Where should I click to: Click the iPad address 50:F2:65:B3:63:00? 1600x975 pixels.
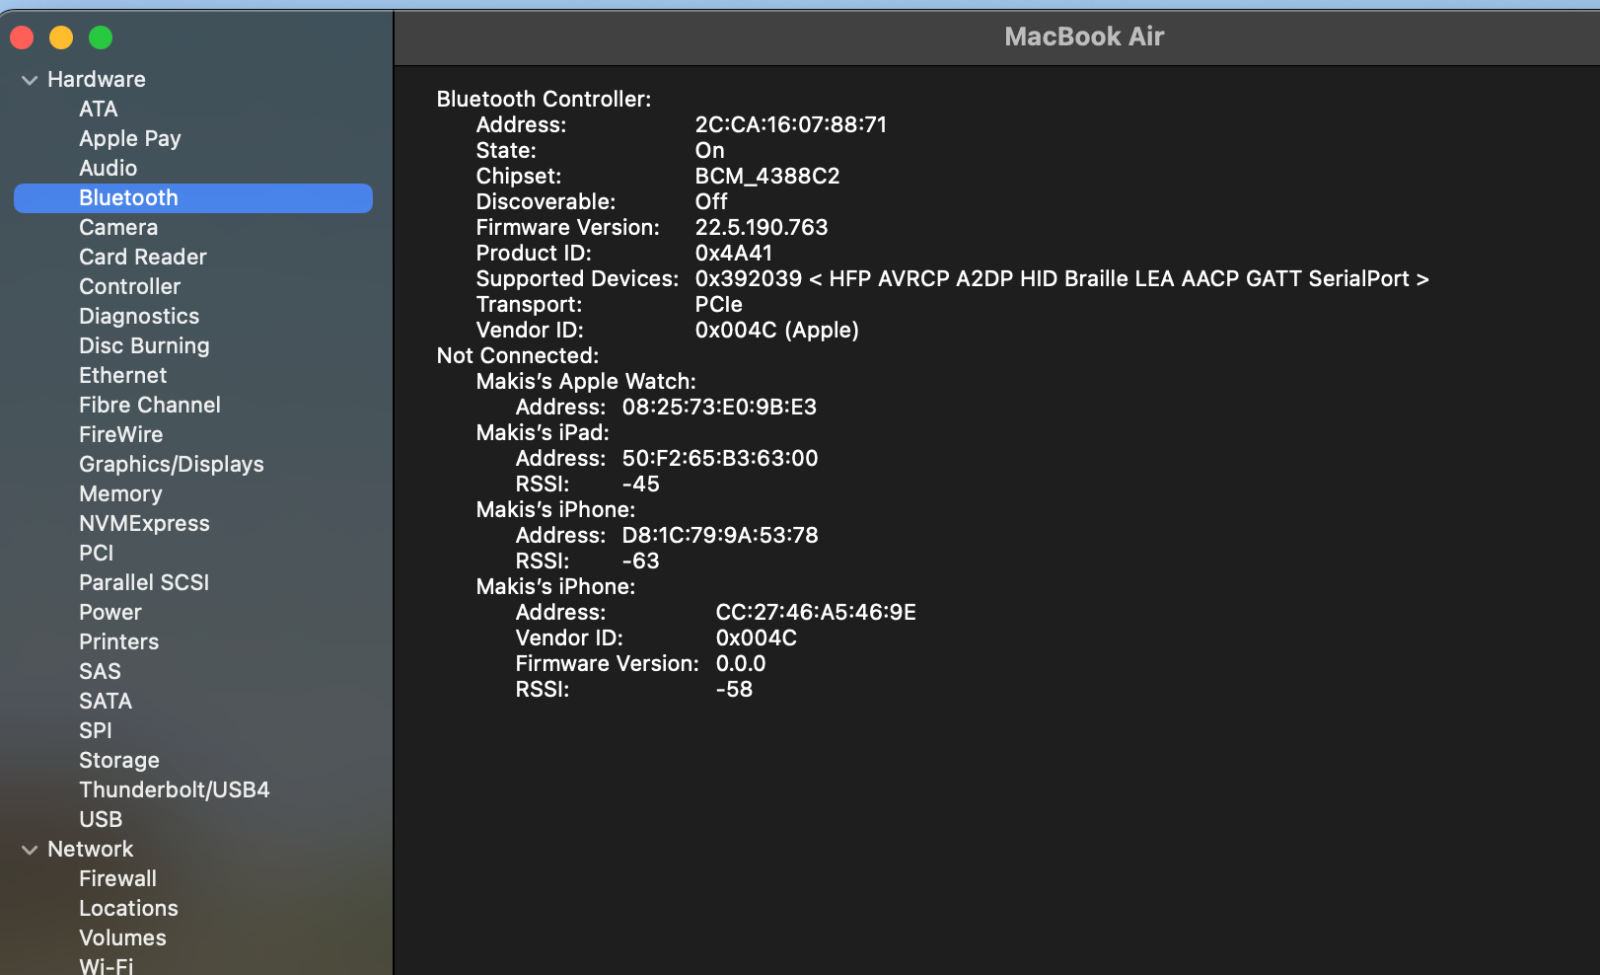[x=720, y=458]
